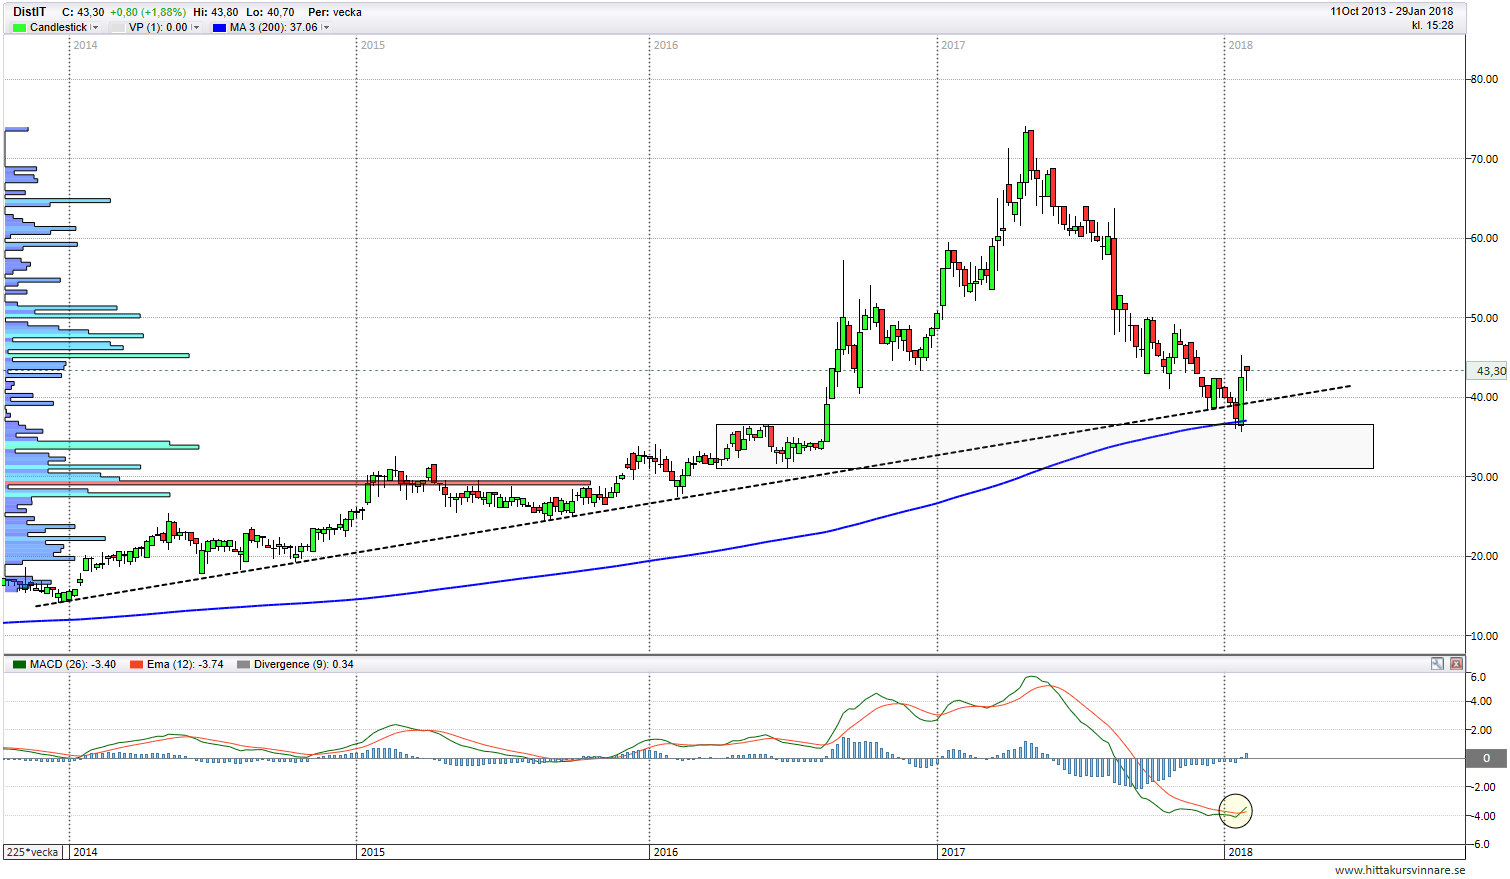Click the circled MACD crossover marker
The width and height of the screenshot is (1510, 879).
click(1236, 810)
